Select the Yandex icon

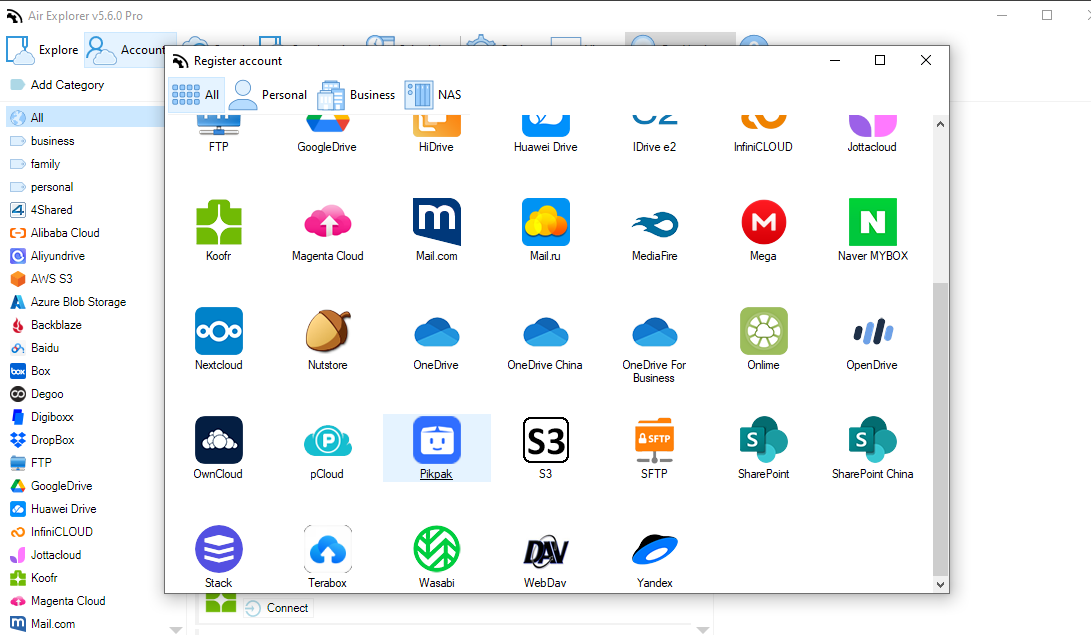point(654,549)
